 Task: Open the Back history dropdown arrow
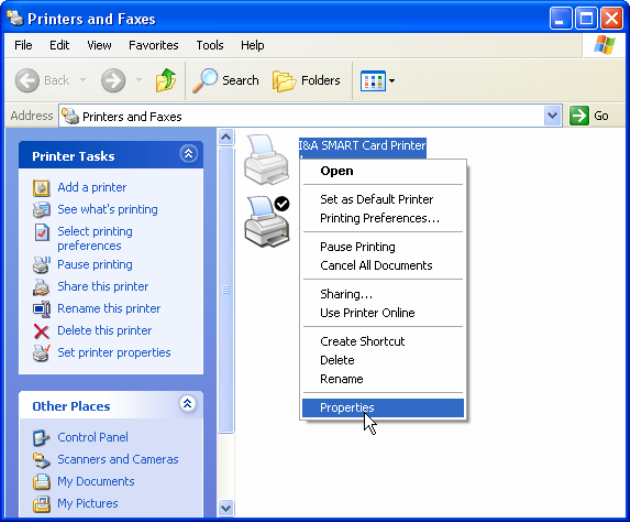(83, 80)
